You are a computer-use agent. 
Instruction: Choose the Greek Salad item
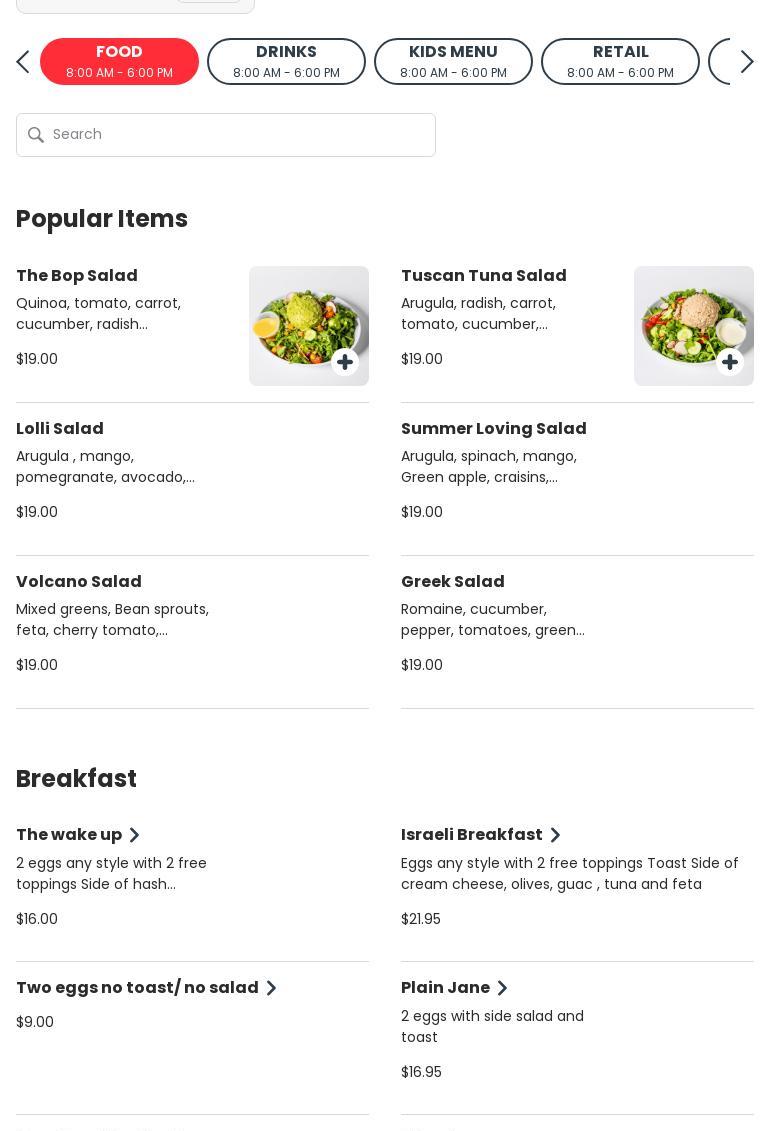coord(452,582)
